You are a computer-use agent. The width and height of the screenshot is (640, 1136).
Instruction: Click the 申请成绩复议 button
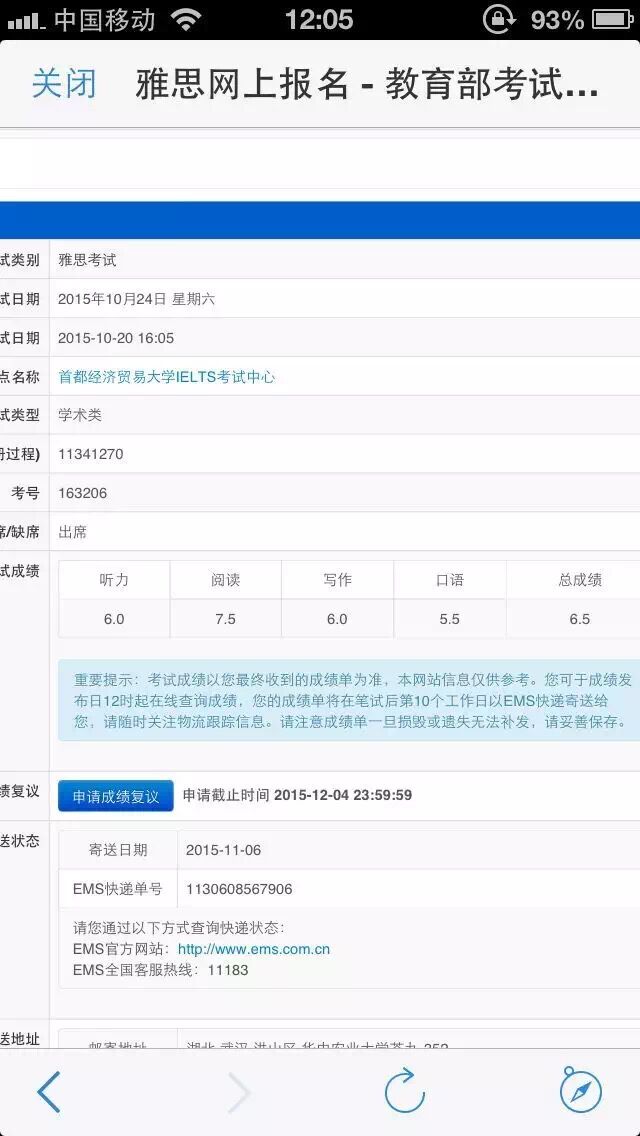(x=116, y=795)
